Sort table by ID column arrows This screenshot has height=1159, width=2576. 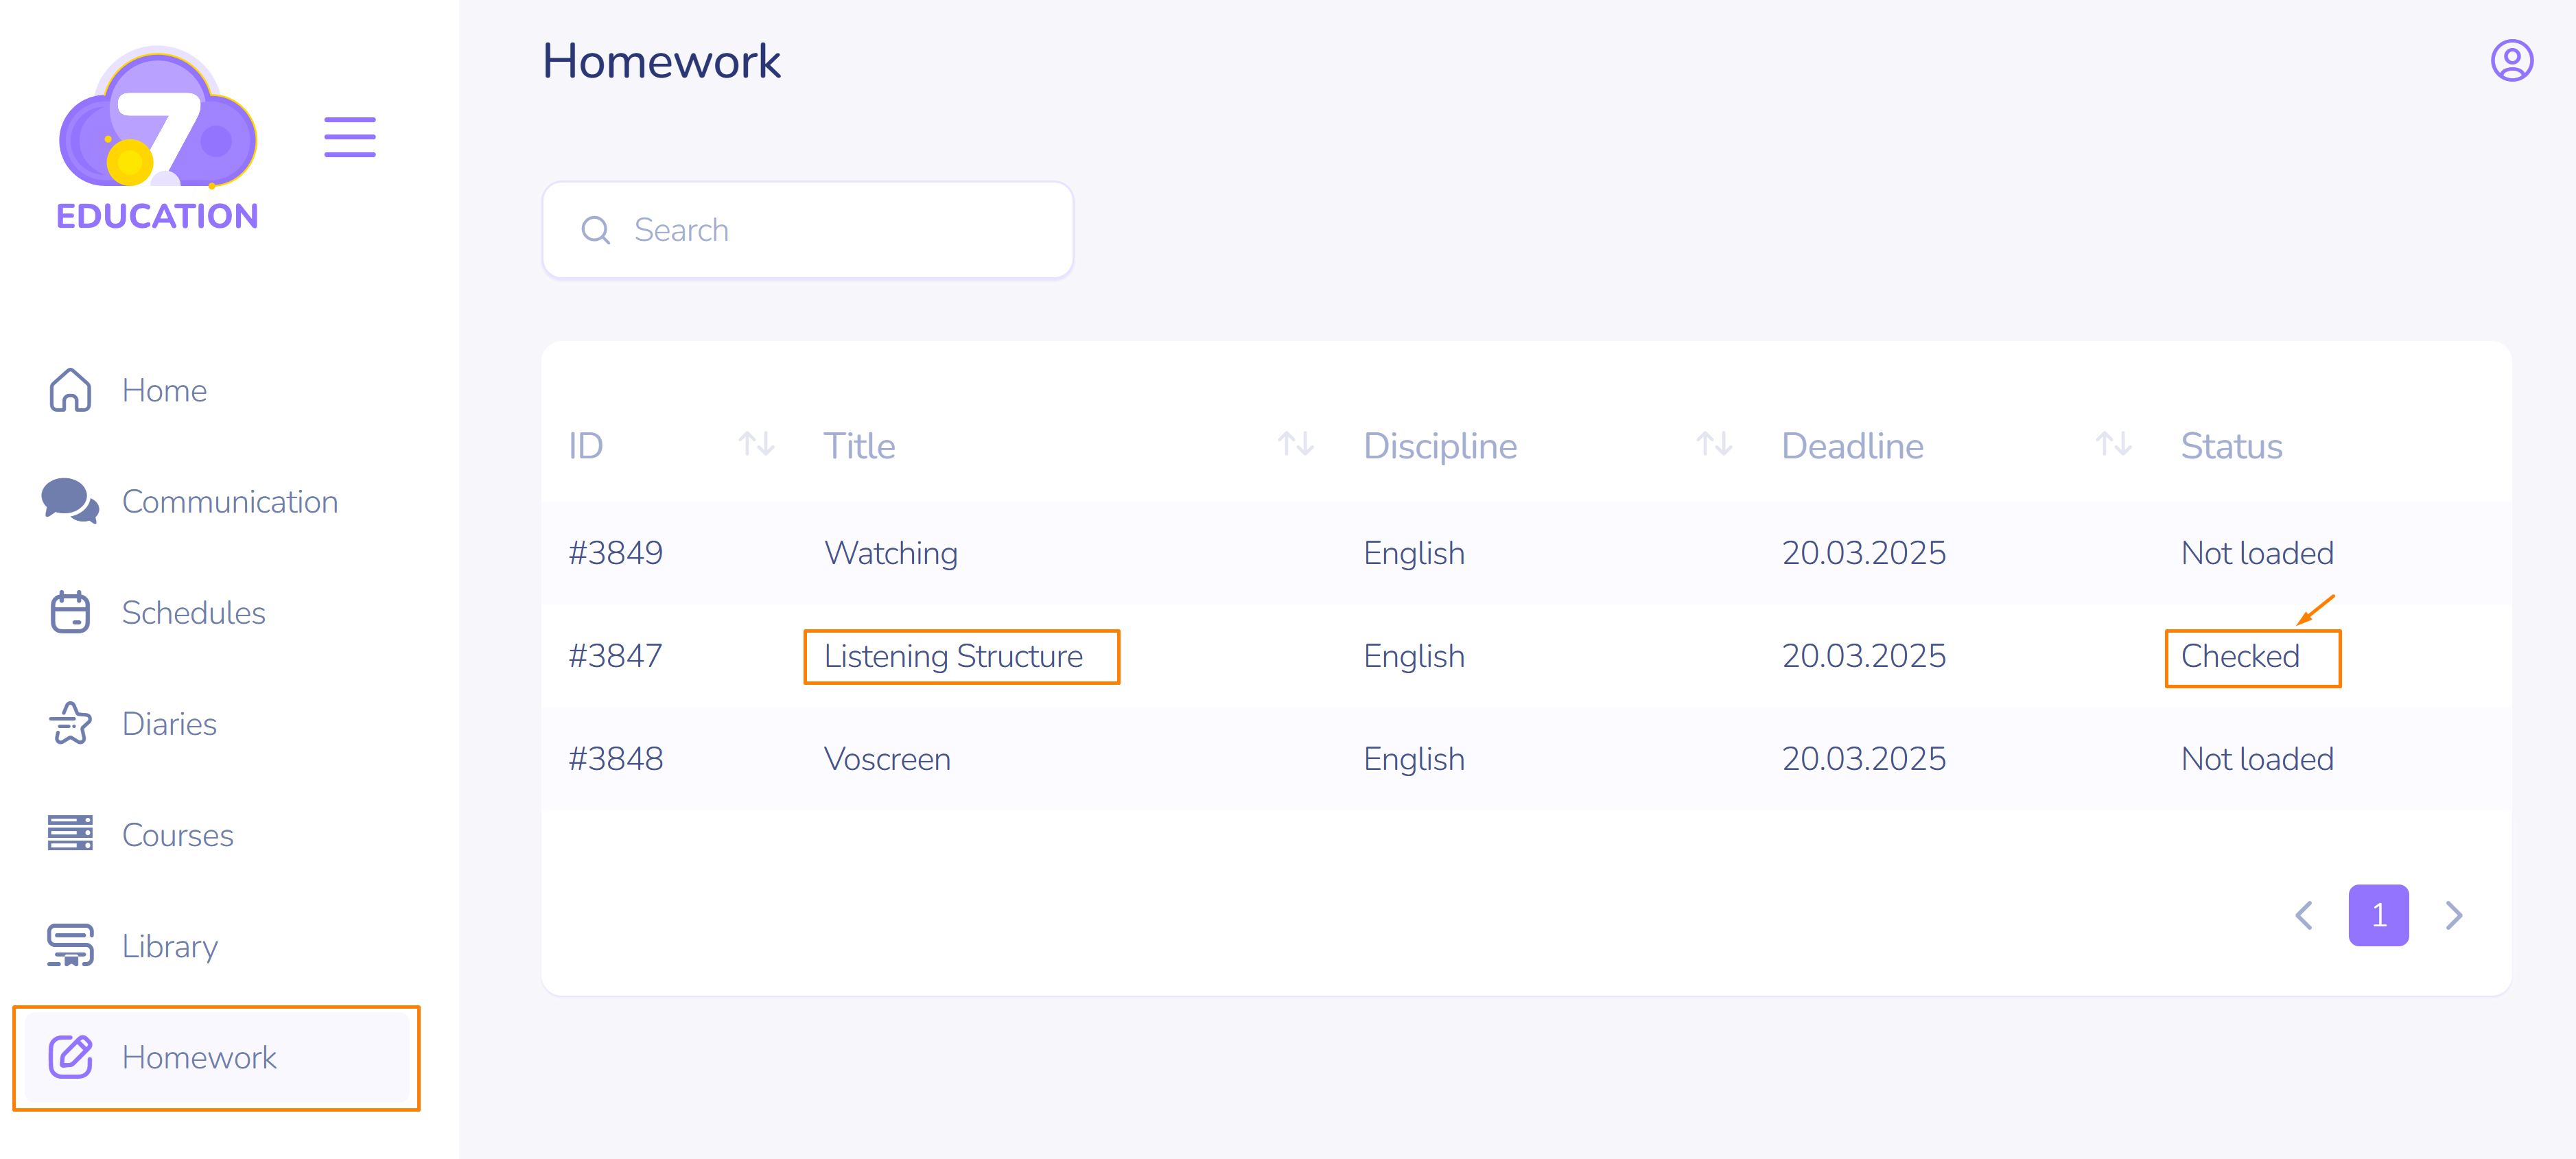pyautogui.click(x=756, y=444)
